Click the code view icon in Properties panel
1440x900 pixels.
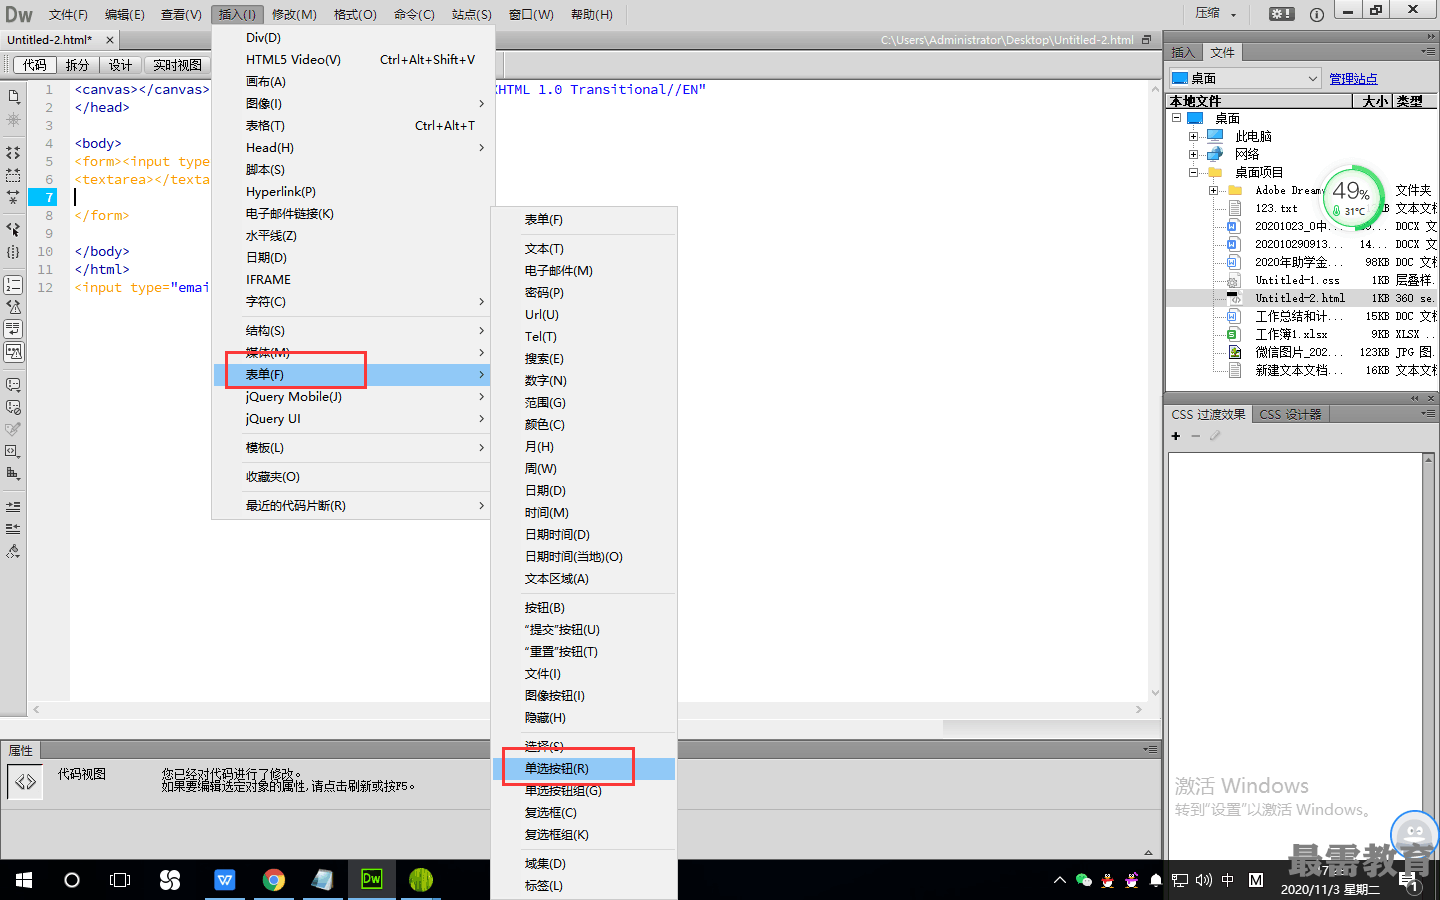click(x=25, y=782)
